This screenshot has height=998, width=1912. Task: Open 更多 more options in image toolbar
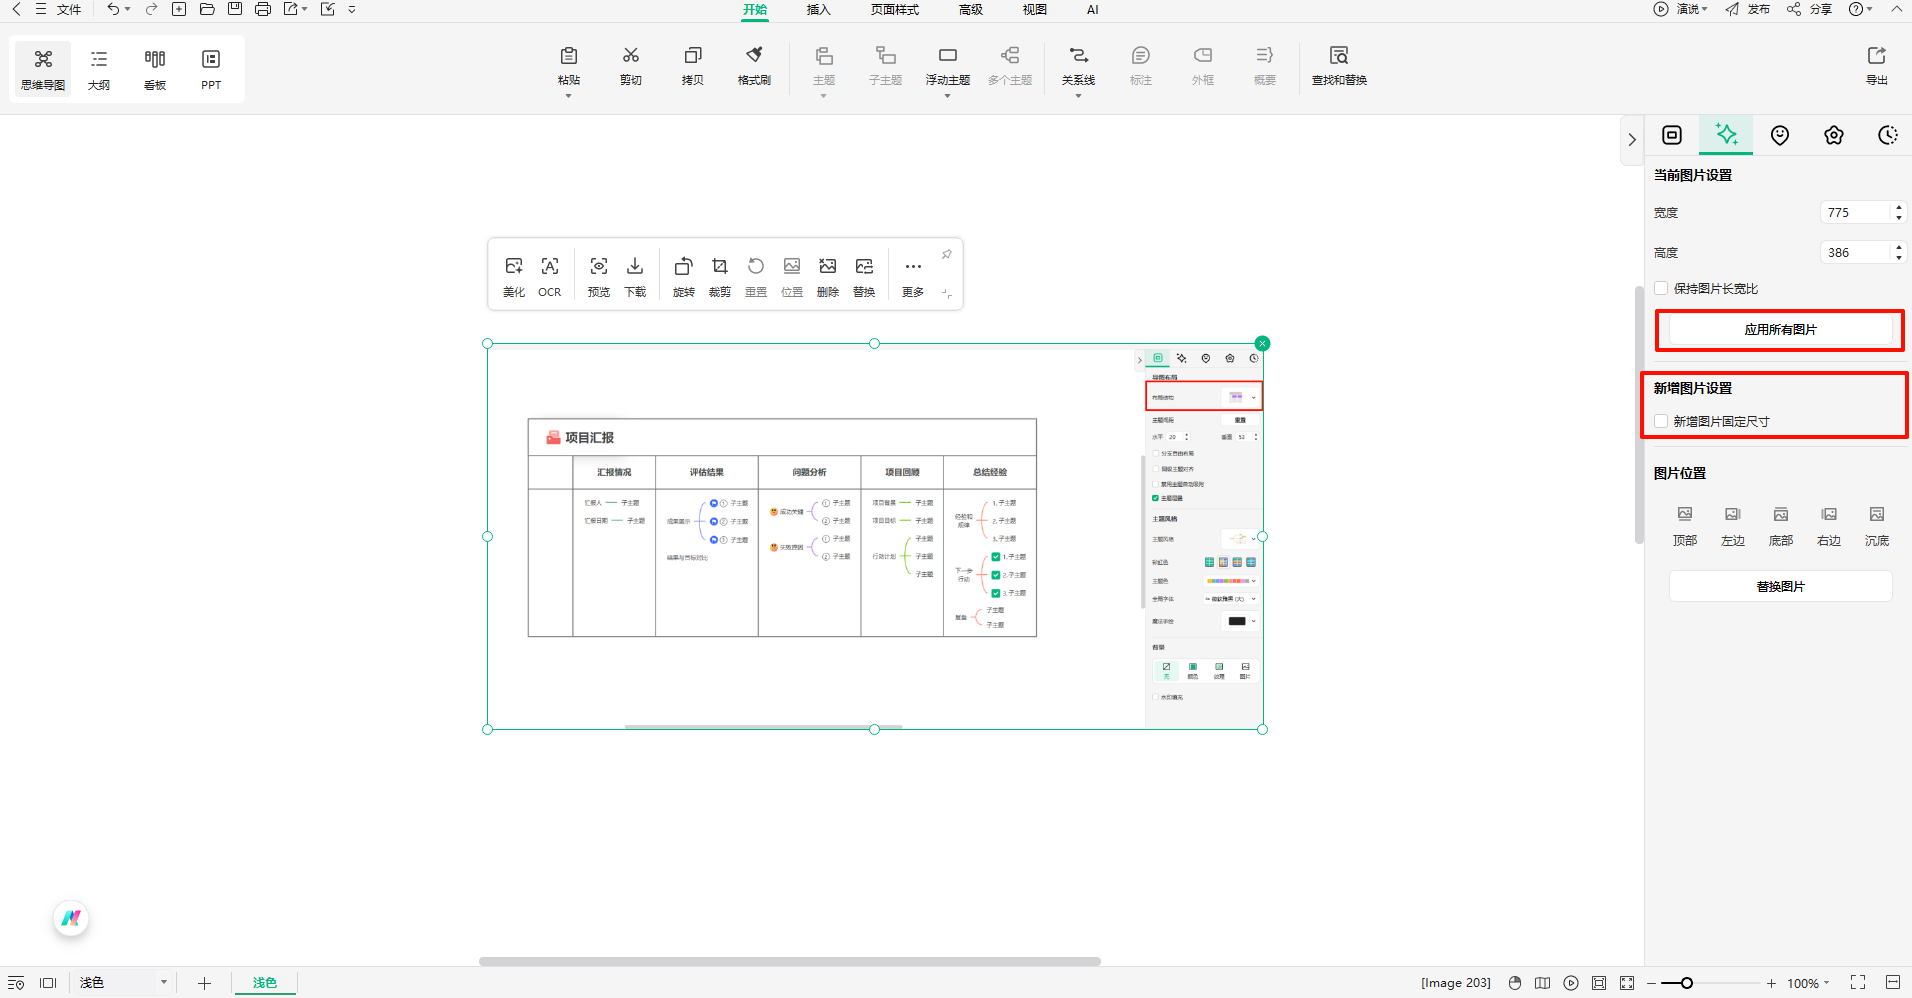click(913, 276)
